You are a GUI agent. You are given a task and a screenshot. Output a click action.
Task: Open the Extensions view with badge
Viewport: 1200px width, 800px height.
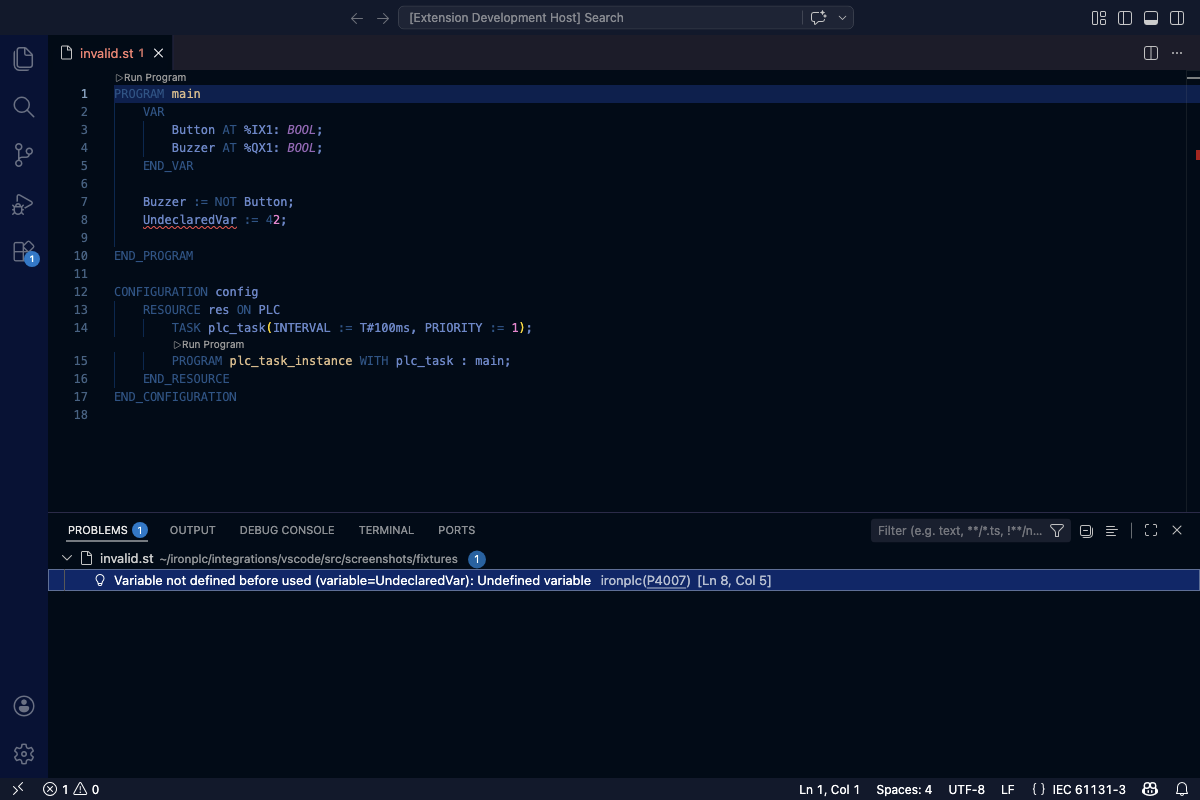(24, 252)
